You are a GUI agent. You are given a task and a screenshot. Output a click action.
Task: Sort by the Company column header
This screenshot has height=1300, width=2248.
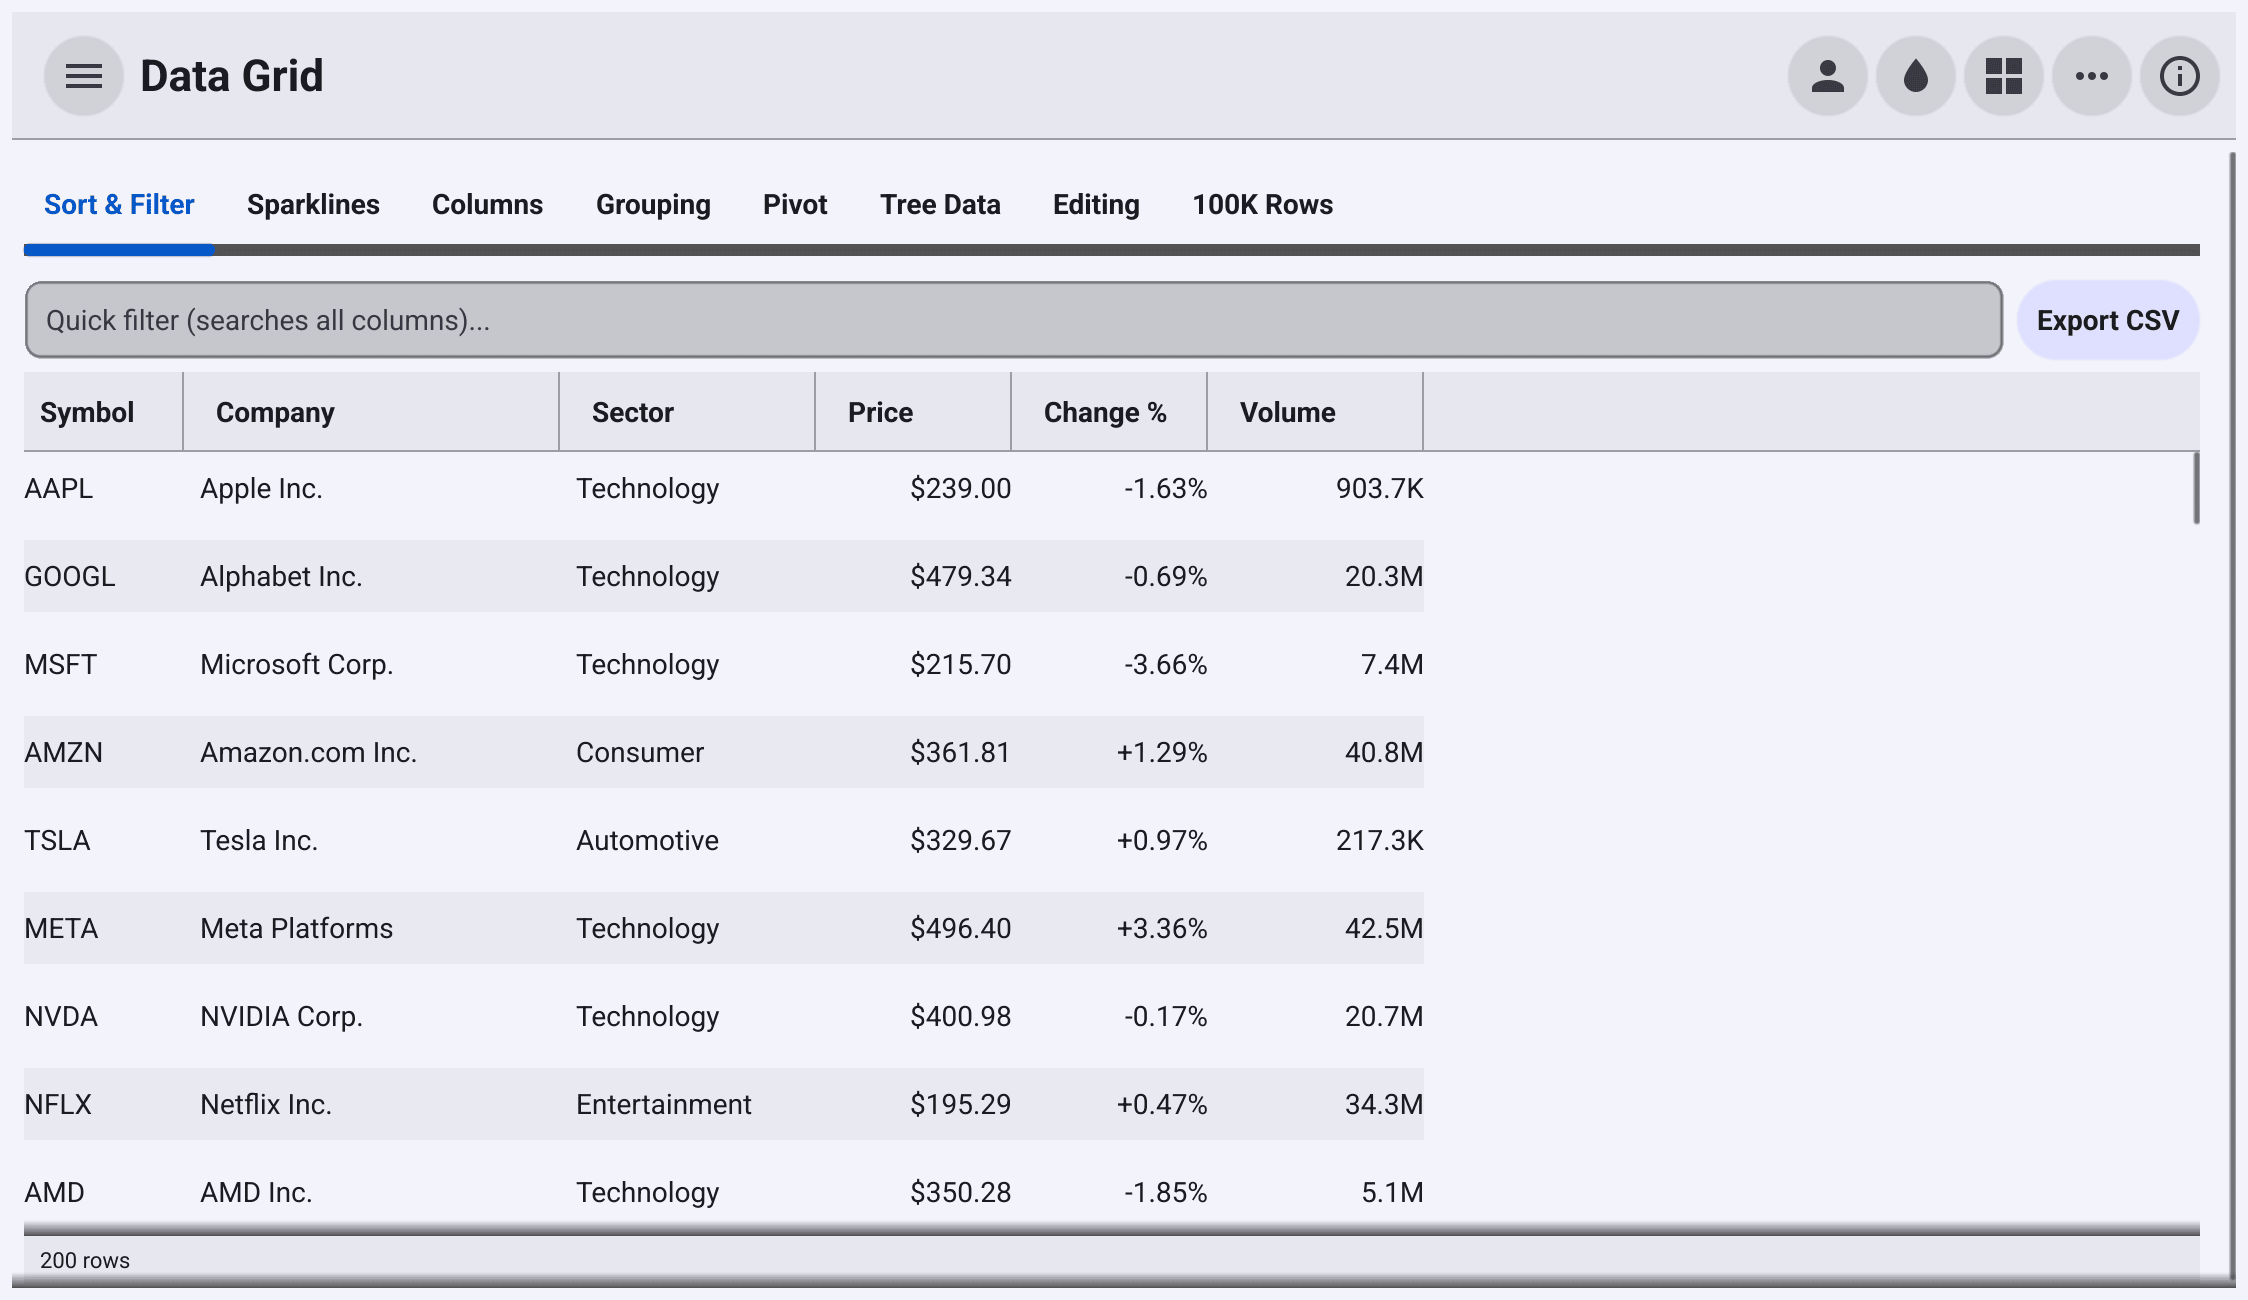tap(371, 412)
